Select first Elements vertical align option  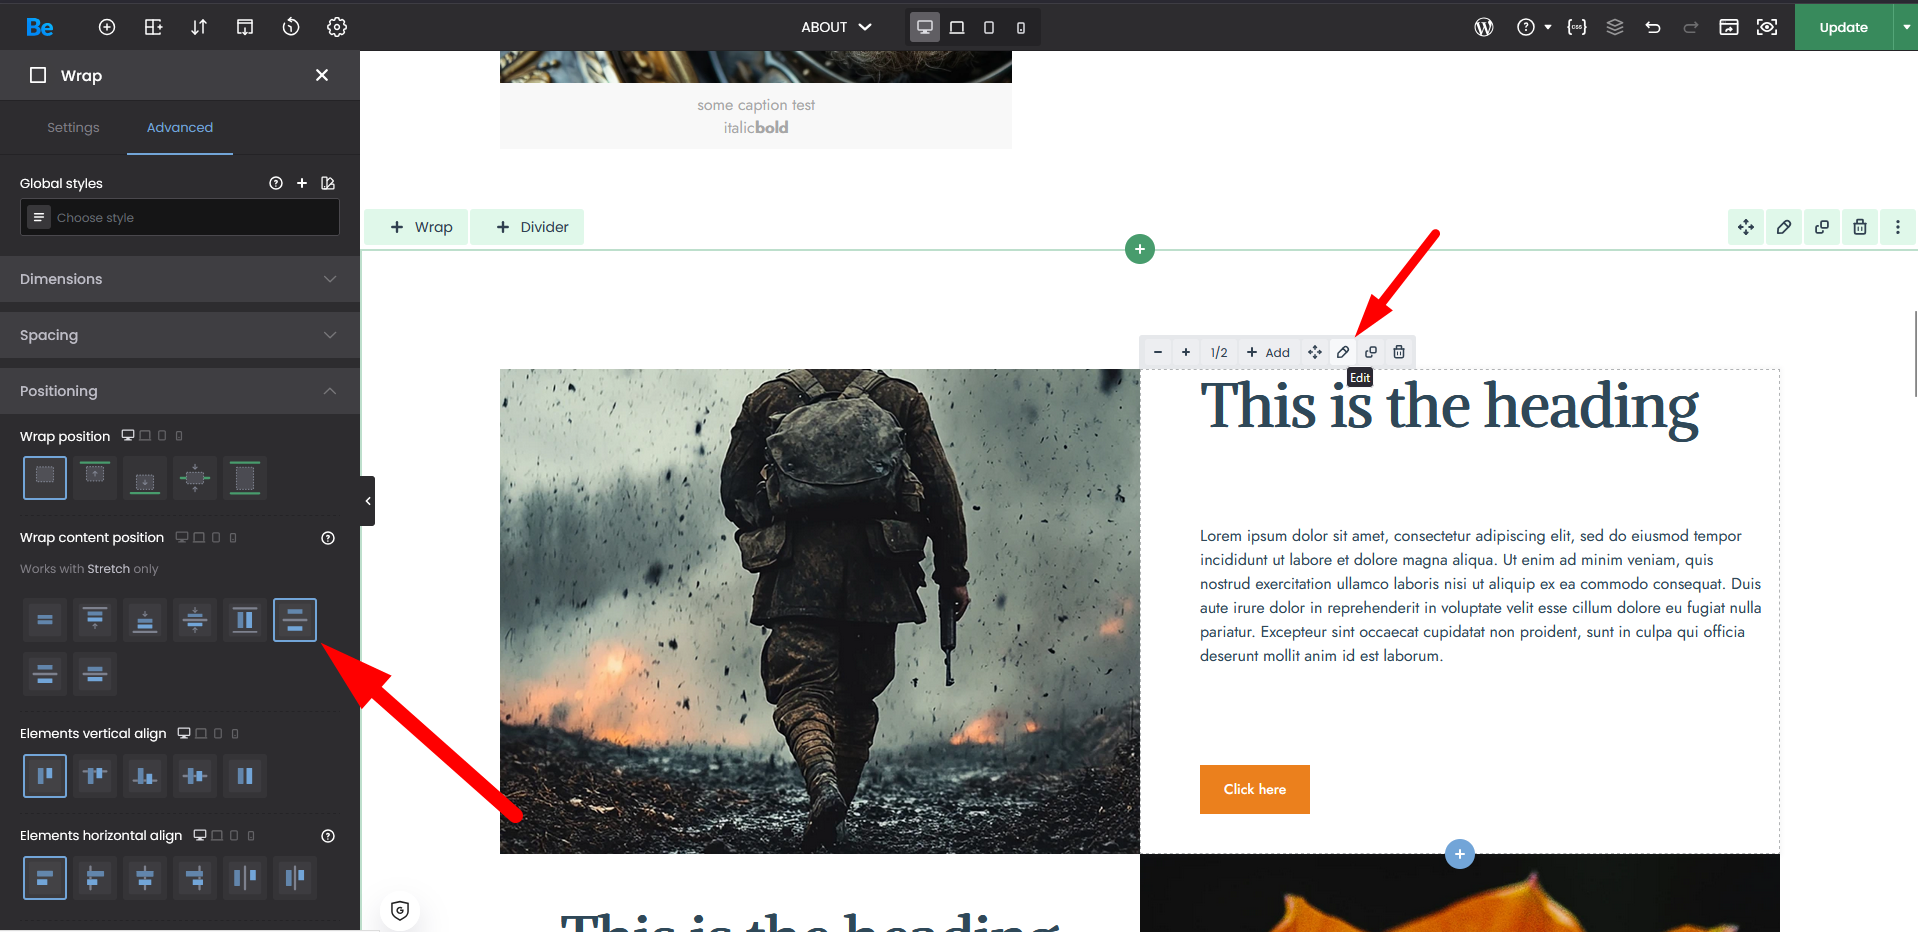tap(45, 775)
